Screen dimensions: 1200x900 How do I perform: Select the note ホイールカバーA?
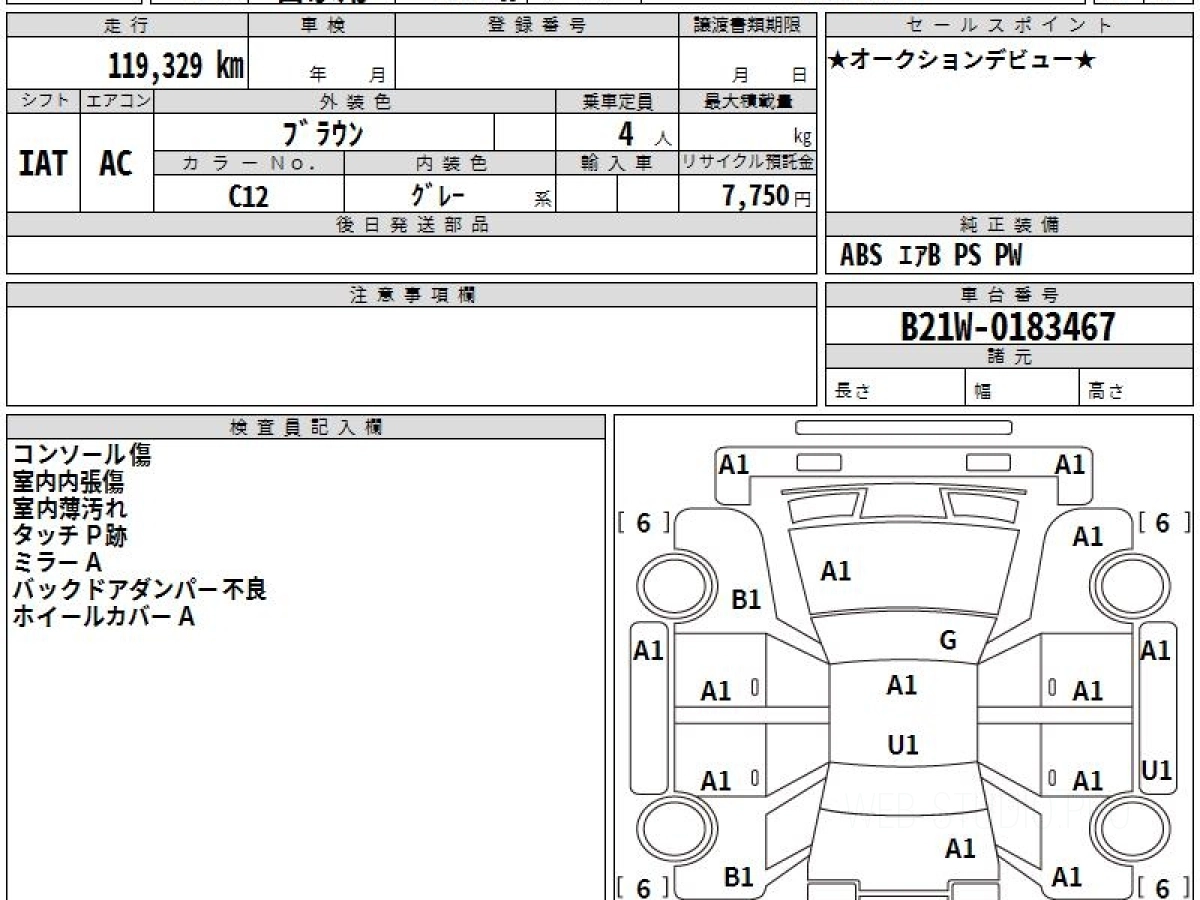[x=103, y=616]
